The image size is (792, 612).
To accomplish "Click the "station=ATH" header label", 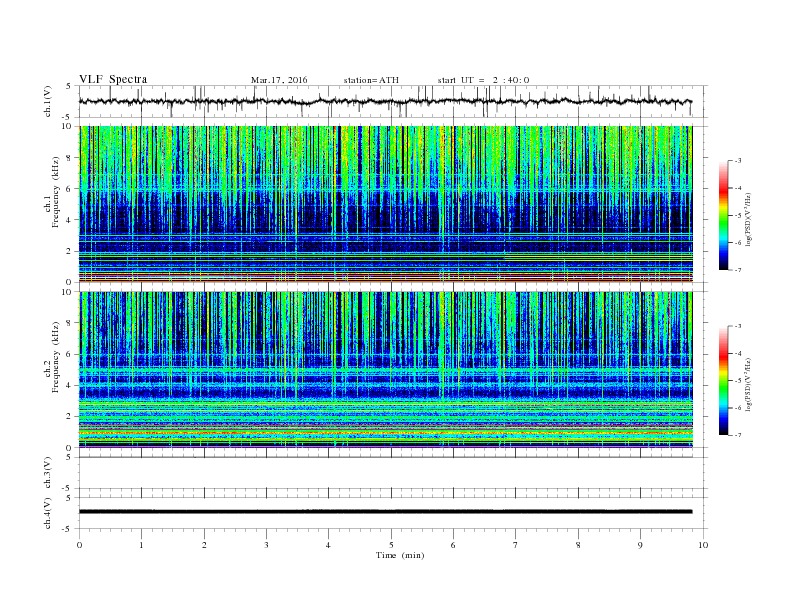I will point(371,80).
